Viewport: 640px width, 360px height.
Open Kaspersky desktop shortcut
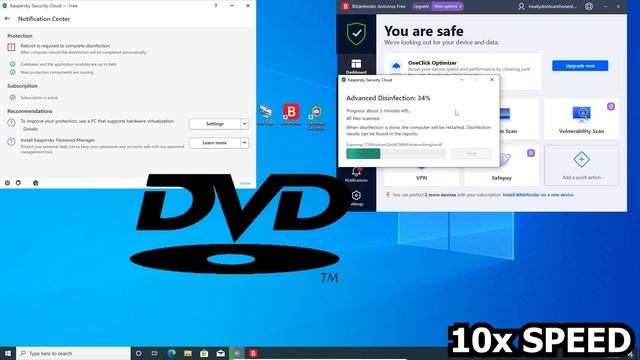click(316, 118)
